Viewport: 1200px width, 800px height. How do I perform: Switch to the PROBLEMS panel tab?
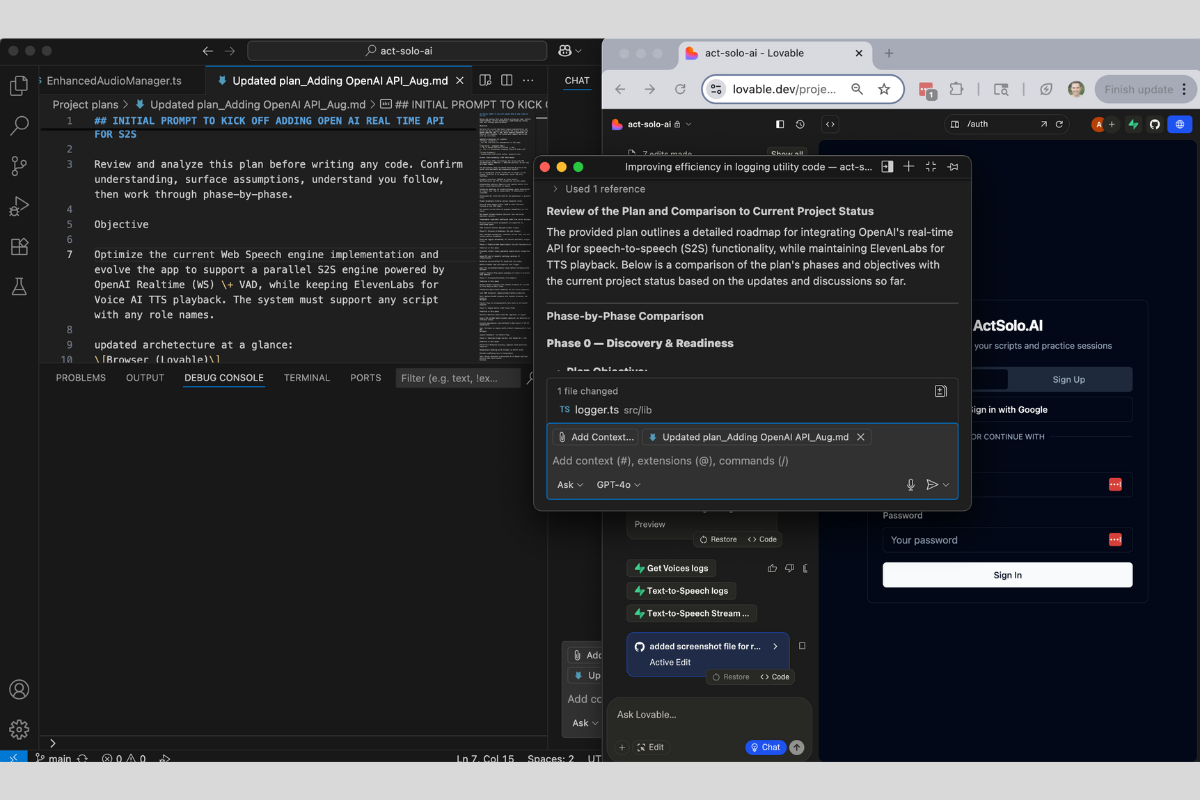(80, 378)
